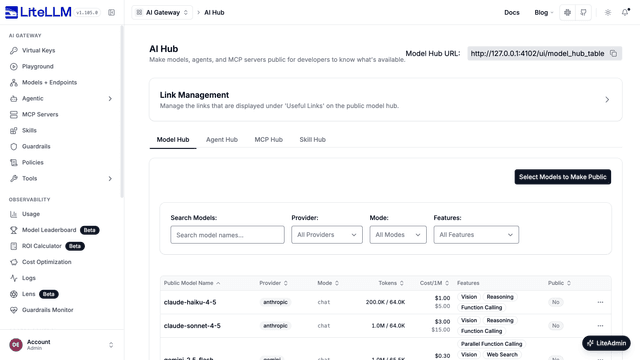Open the Guardrails page

tap(36, 147)
